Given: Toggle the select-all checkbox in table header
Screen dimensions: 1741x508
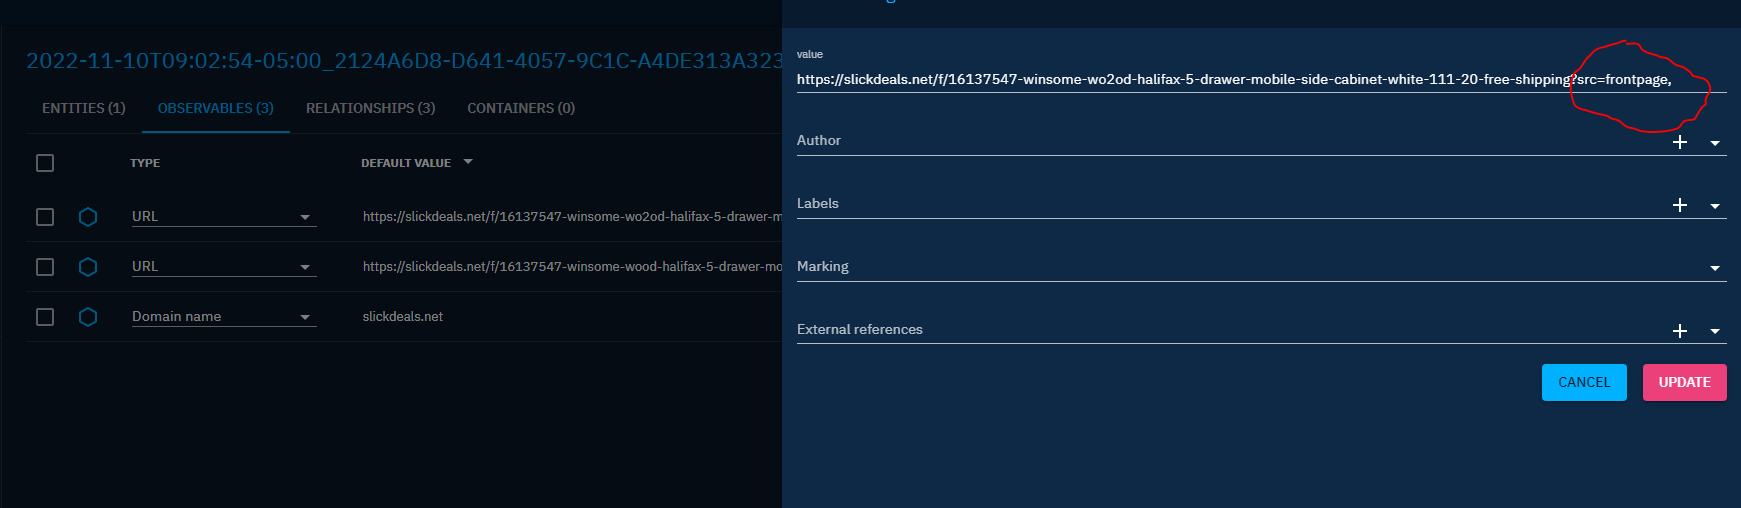Looking at the screenshot, I should tap(45, 163).
